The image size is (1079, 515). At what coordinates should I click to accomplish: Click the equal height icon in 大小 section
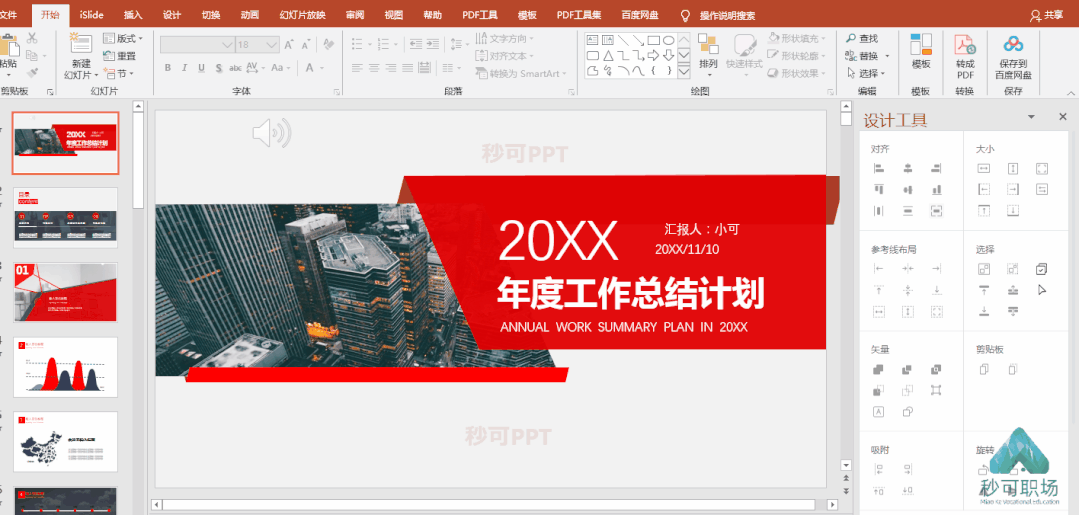[x=1013, y=168]
